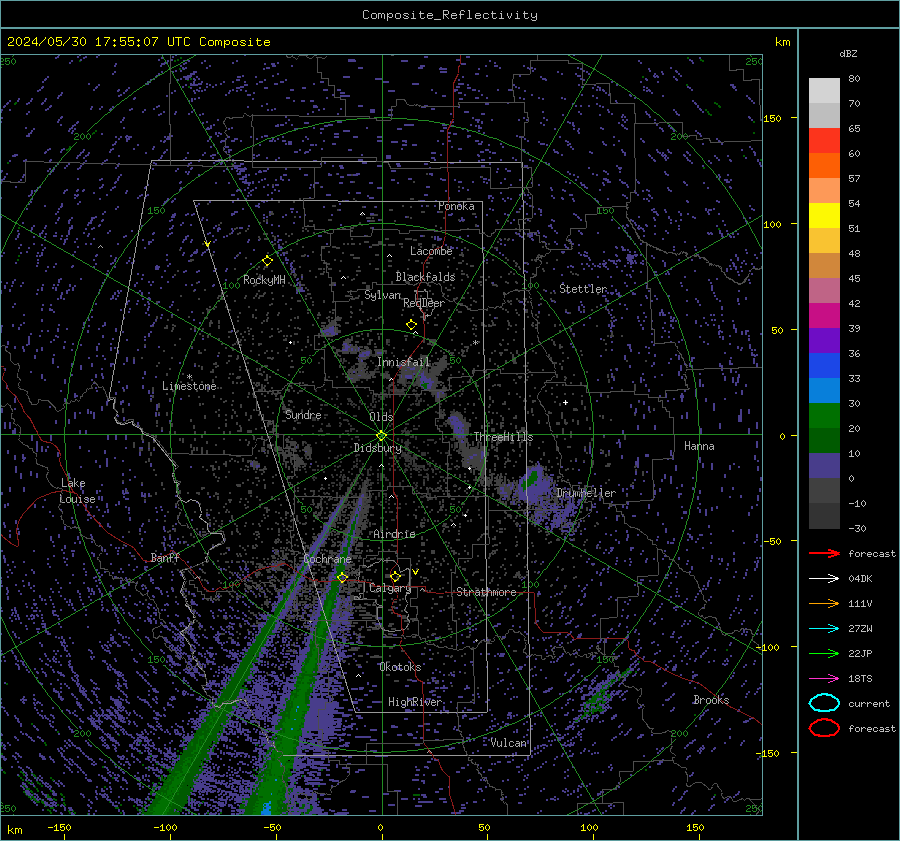Screen dimensions: 900x841
Task: Pick the magenta swatch on dBZ scale
Action: [824, 315]
